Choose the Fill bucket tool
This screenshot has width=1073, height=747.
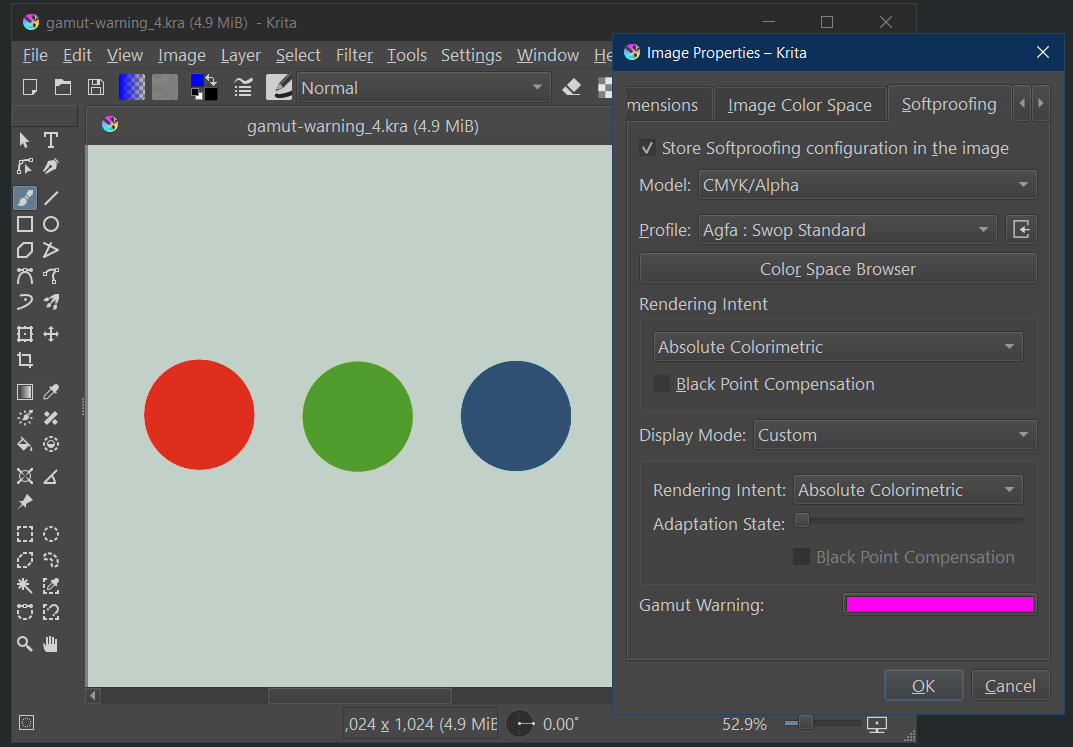click(25, 444)
